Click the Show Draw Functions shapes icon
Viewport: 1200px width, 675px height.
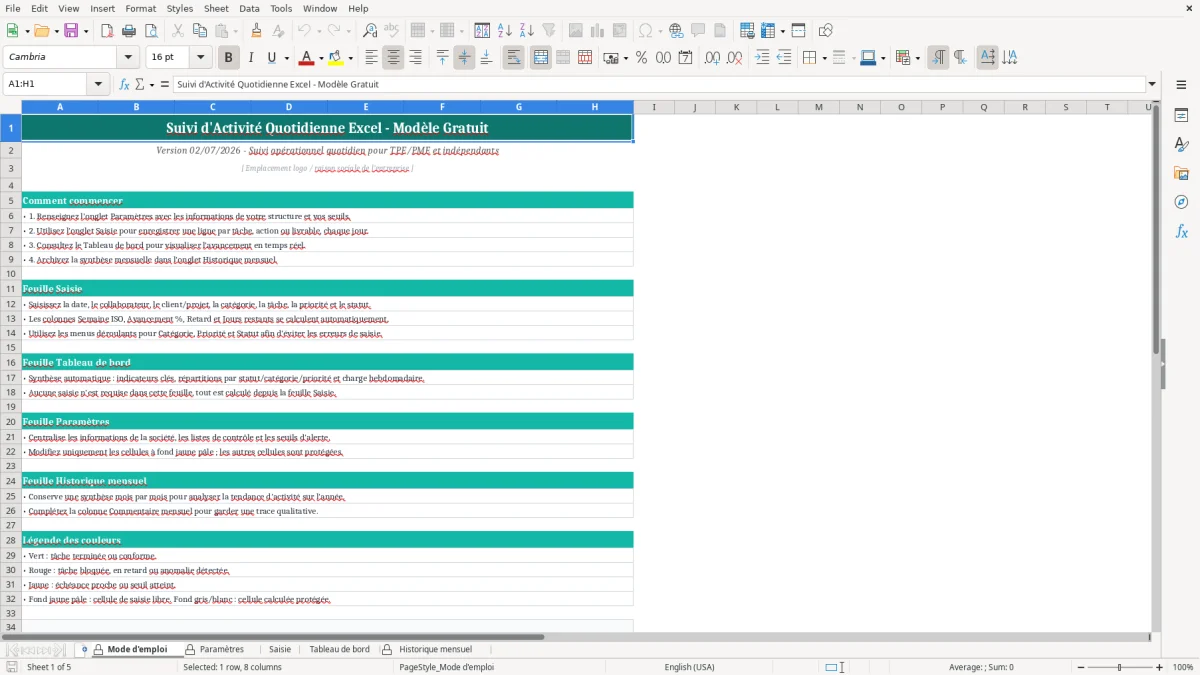pyautogui.click(x=825, y=31)
